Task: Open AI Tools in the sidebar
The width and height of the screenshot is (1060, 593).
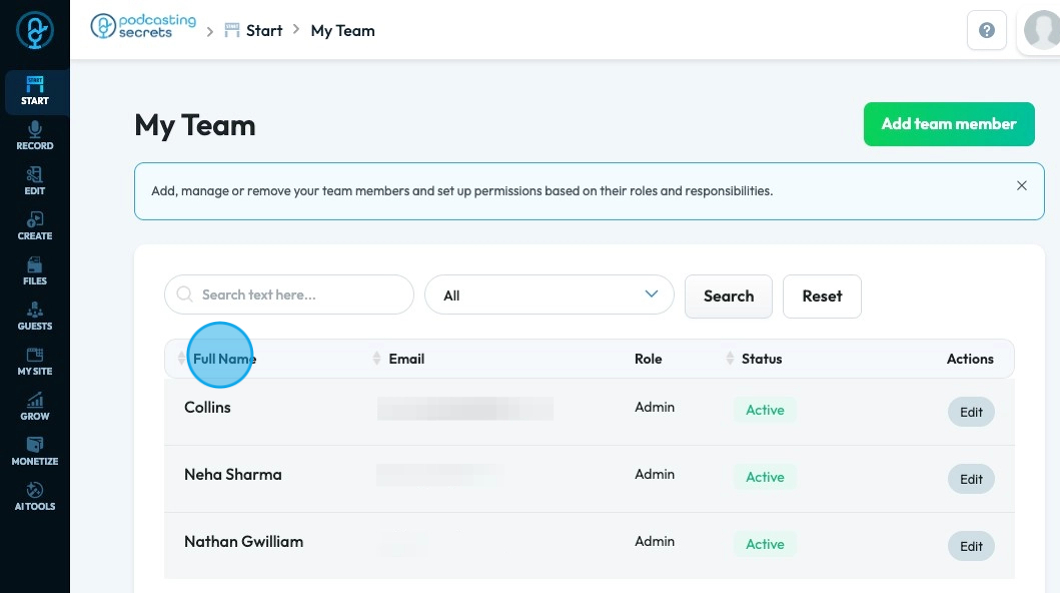Action: (x=35, y=496)
